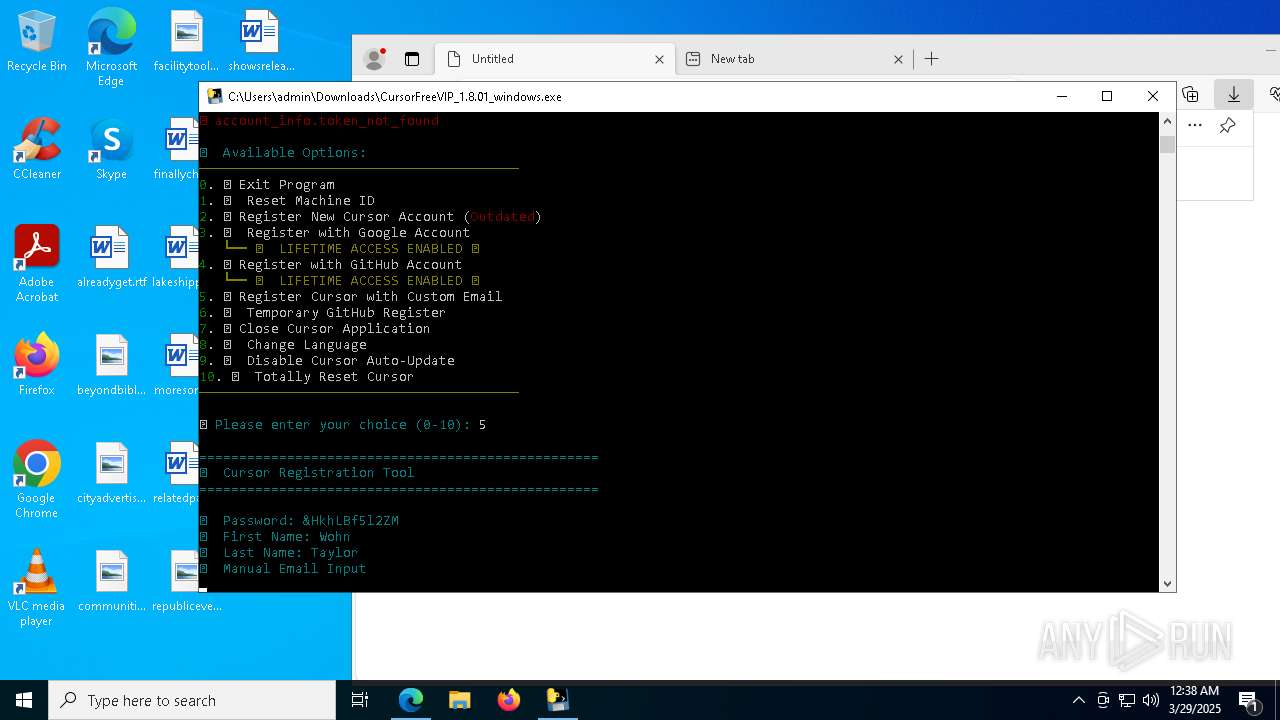Click 'Totally Reset Cursor' line
The image size is (1280, 720).
[307, 377]
